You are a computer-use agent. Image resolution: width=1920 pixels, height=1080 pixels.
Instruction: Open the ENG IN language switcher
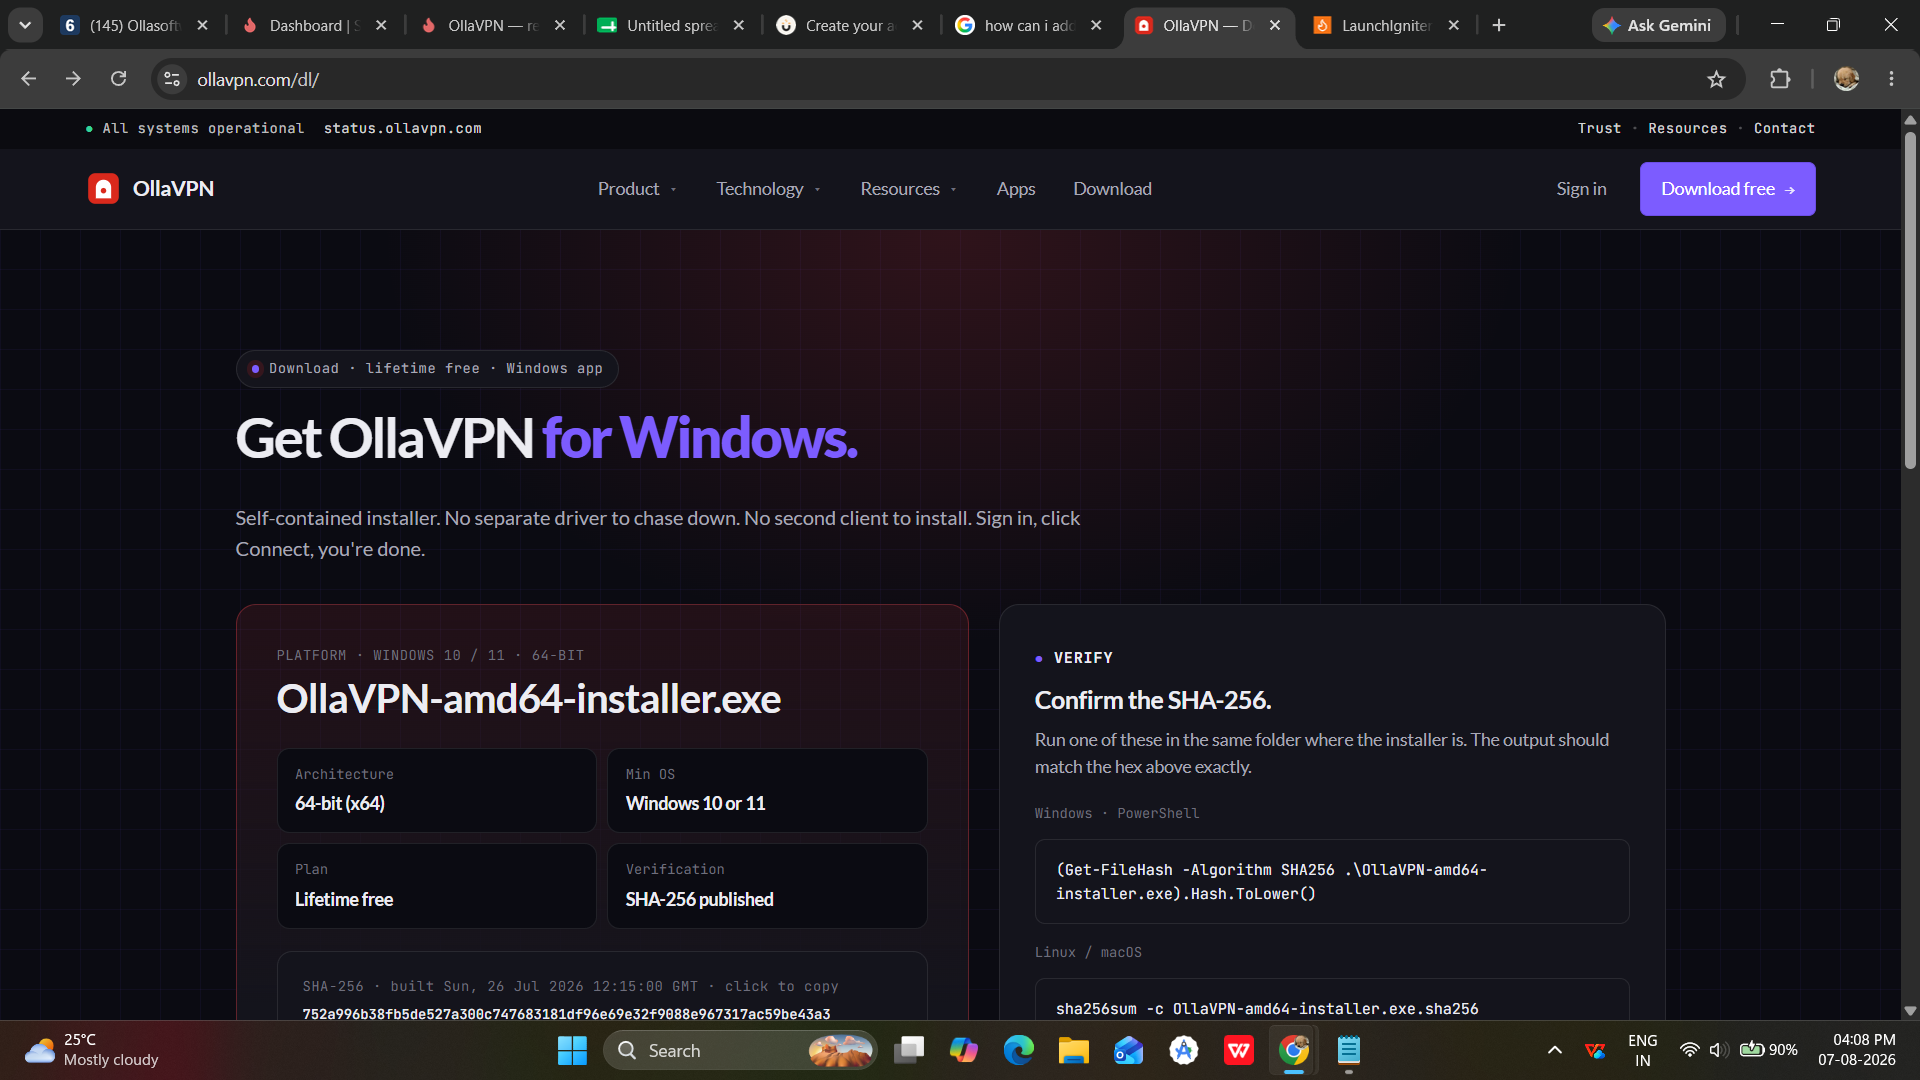[x=1642, y=1050]
